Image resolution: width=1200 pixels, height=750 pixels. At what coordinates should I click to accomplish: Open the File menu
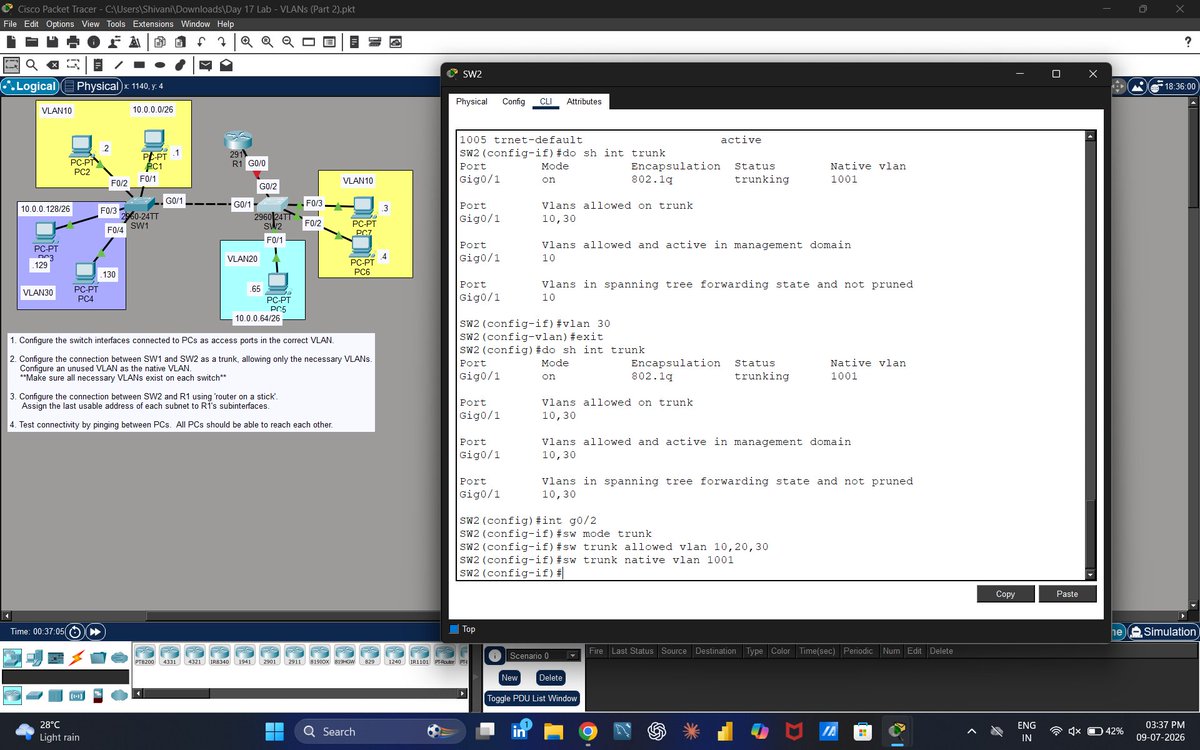11,23
